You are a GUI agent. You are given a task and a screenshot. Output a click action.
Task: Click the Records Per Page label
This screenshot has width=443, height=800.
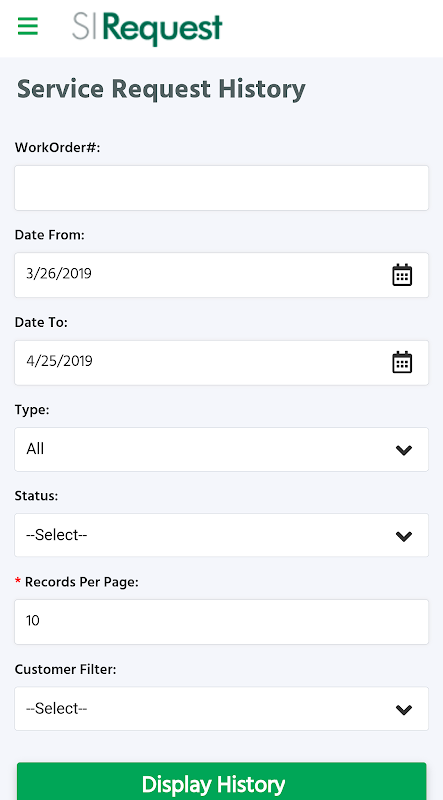[x=82, y=582]
